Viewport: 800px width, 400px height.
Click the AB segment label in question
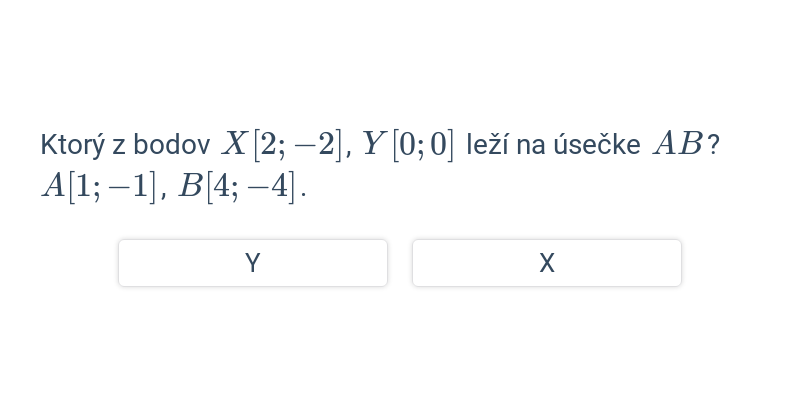679,144
